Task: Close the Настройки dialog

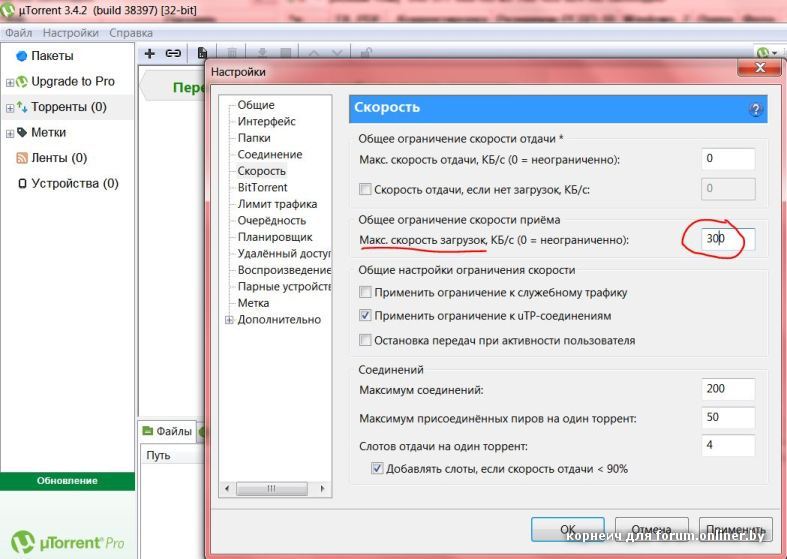Action: point(759,67)
